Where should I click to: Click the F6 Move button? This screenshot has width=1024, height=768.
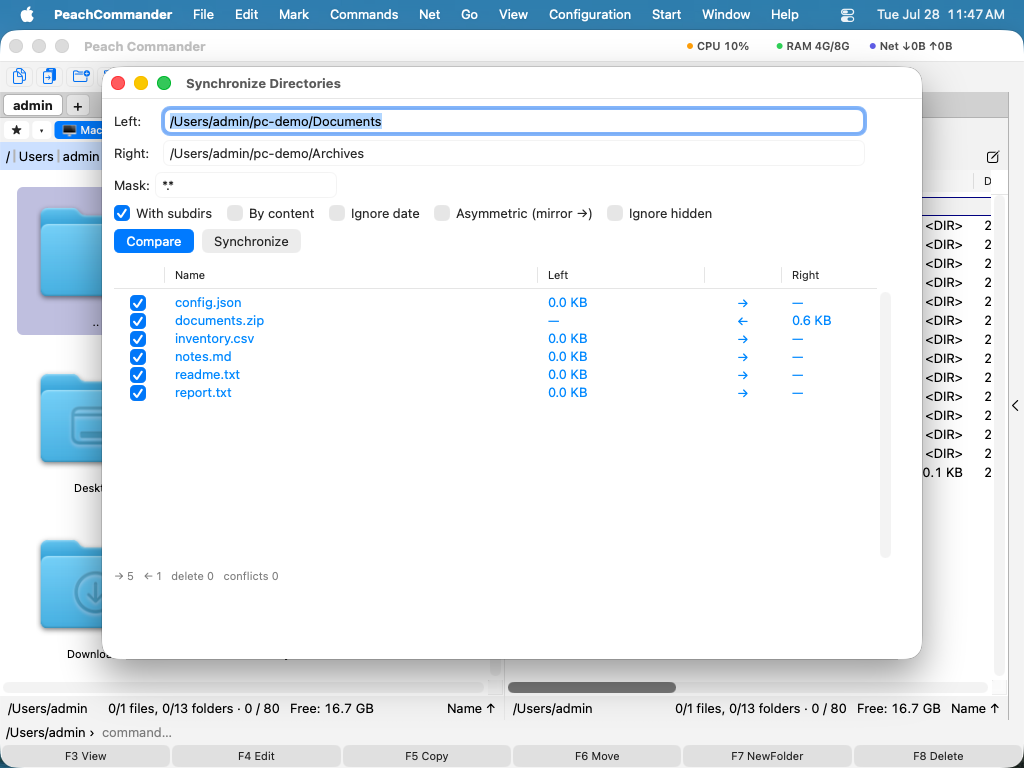[597, 756]
